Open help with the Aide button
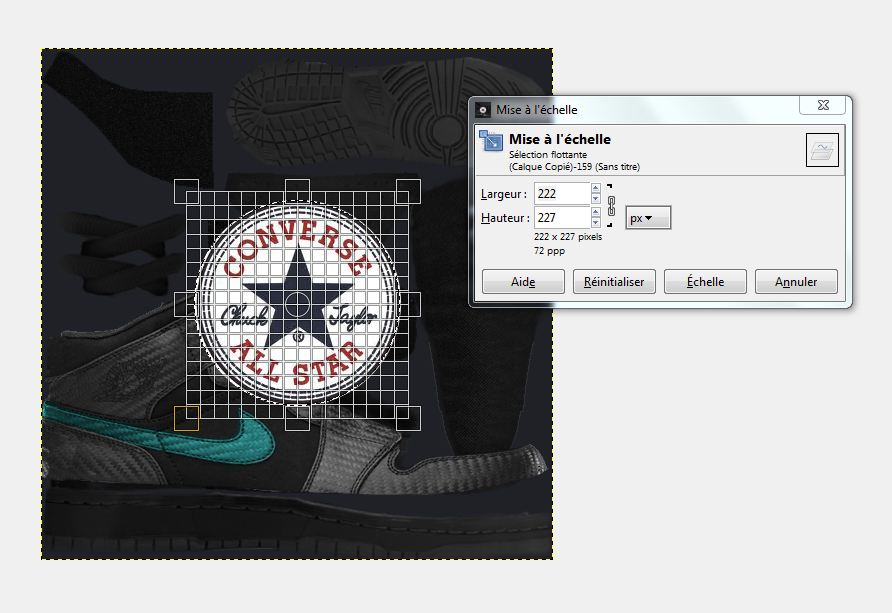The width and height of the screenshot is (892, 613). pyautogui.click(x=523, y=281)
